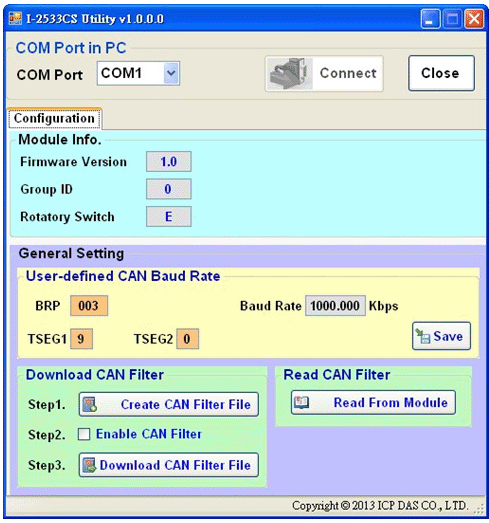Select the BRP input field
Image resolution: width=489 pixels, height=523 pixels.
(89, 306)
